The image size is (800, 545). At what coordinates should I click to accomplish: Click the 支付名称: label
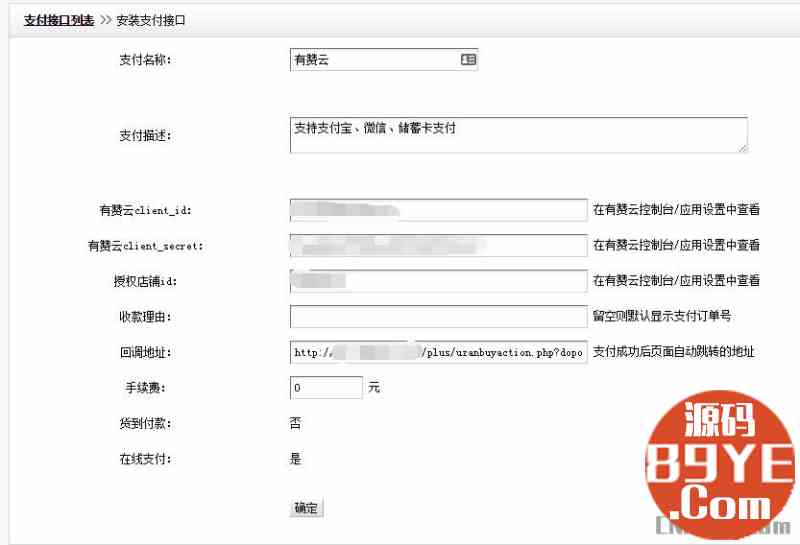coord(145,60)
